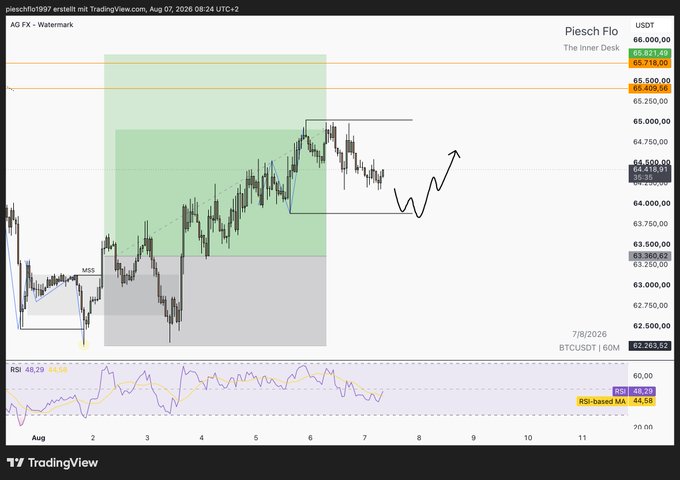Click the 63.000,00 price axis value
The image size is (680, 480).
(x=651, y=285)
